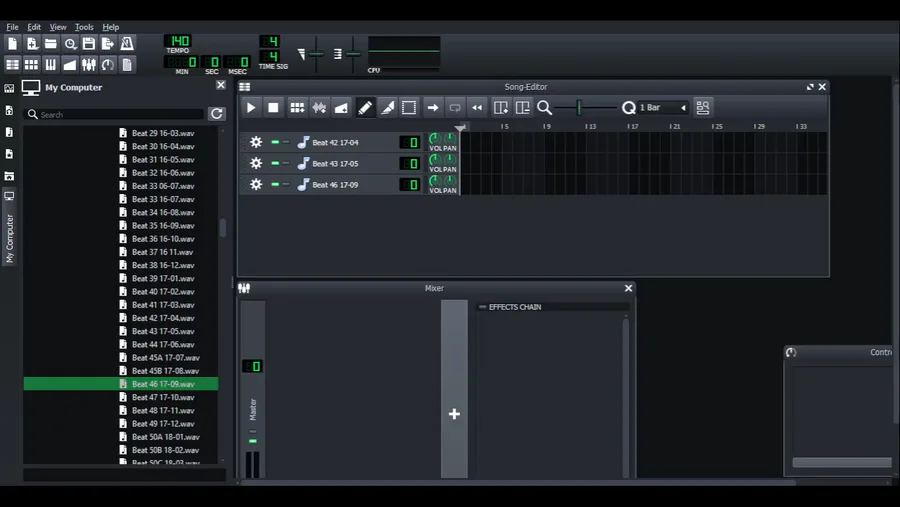Stop playback in Song-Editor
The height and width of the screenshot is (507, 900).
tap(273, 107)
